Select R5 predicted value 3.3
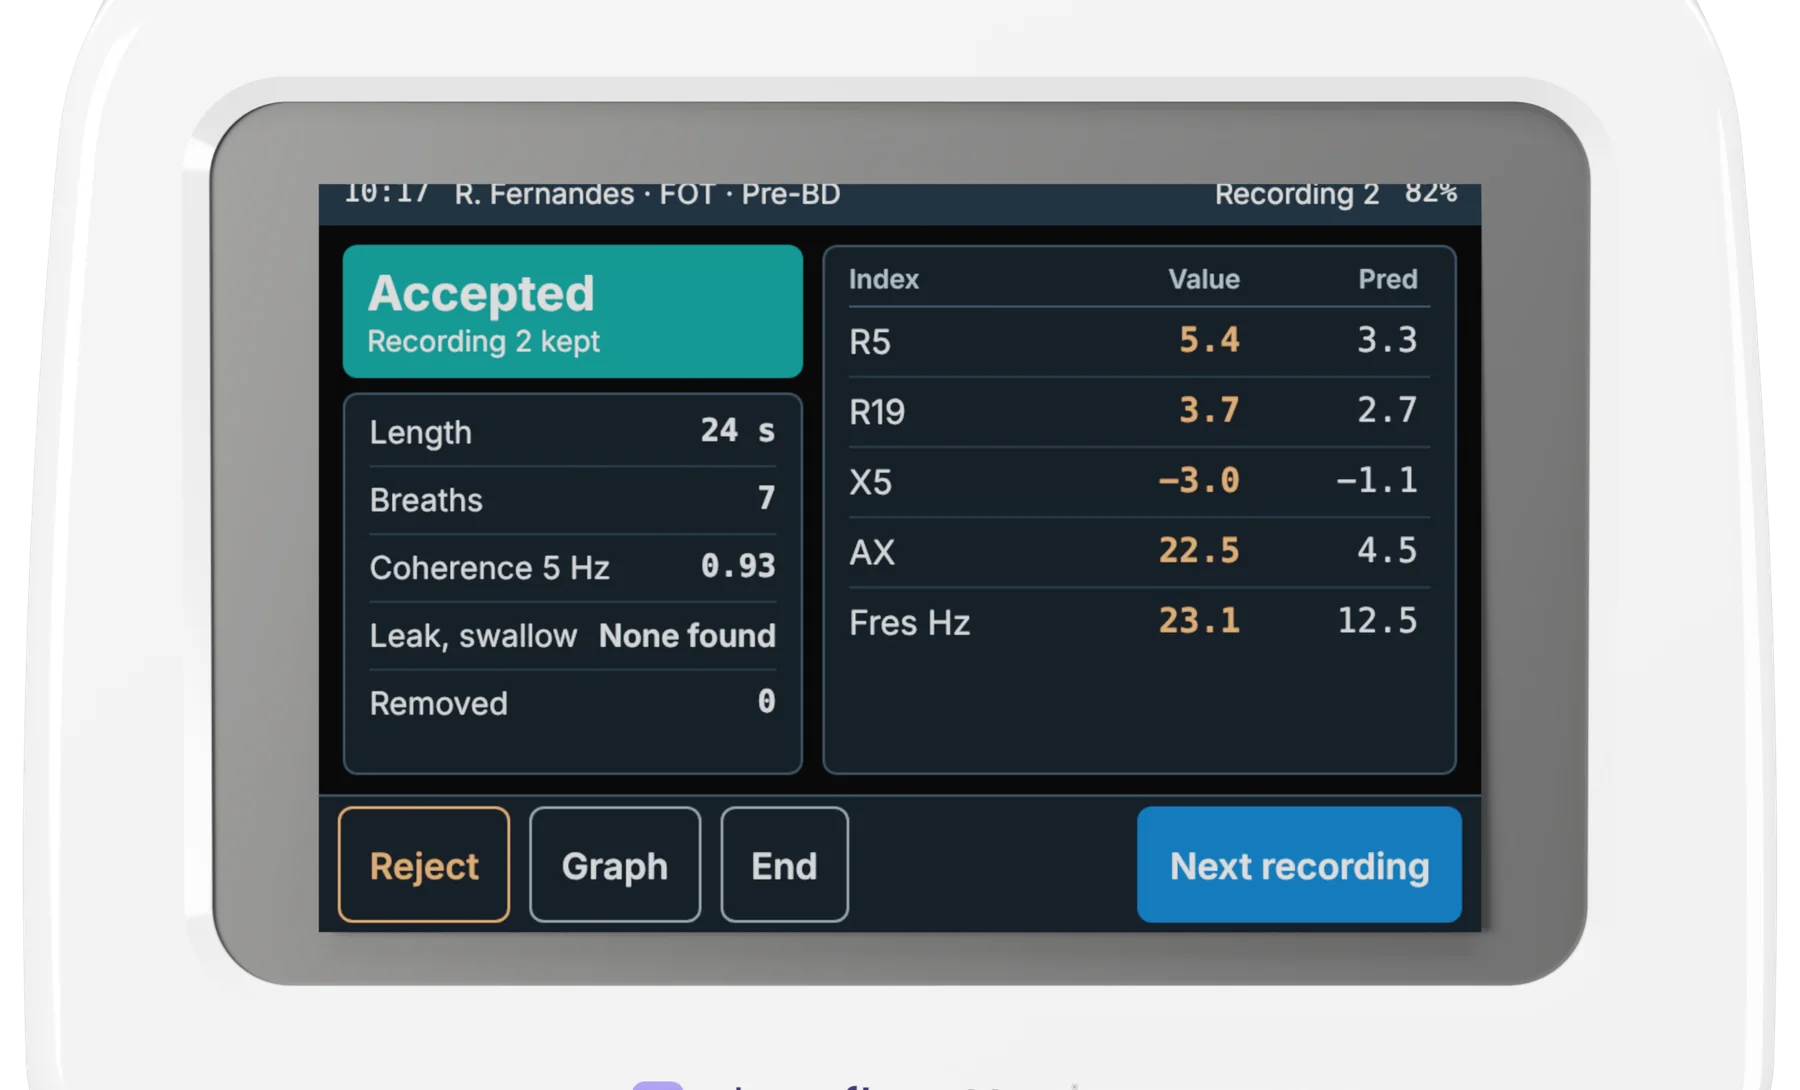This screenshot has width=1800, height=1090. click(1387, 340)
